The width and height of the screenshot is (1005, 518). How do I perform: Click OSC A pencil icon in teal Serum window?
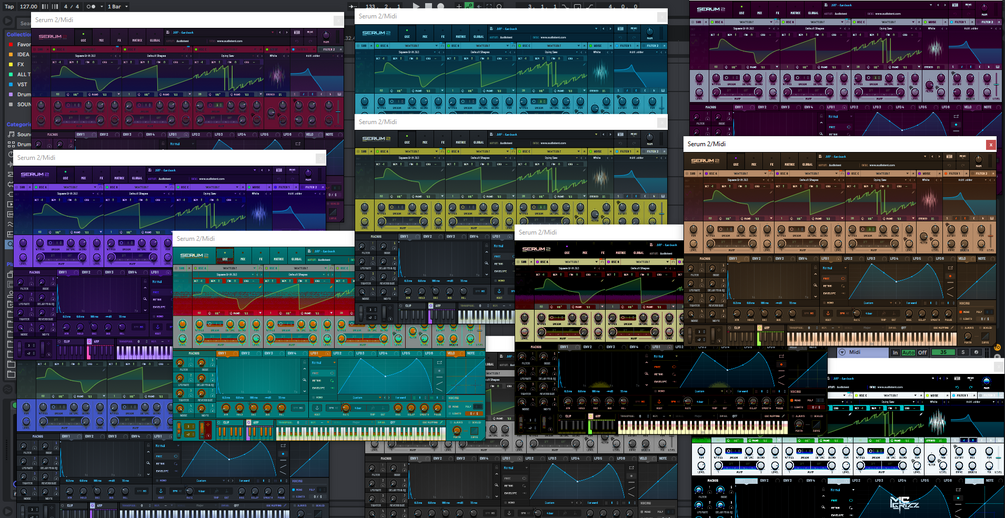coord(260,287)
